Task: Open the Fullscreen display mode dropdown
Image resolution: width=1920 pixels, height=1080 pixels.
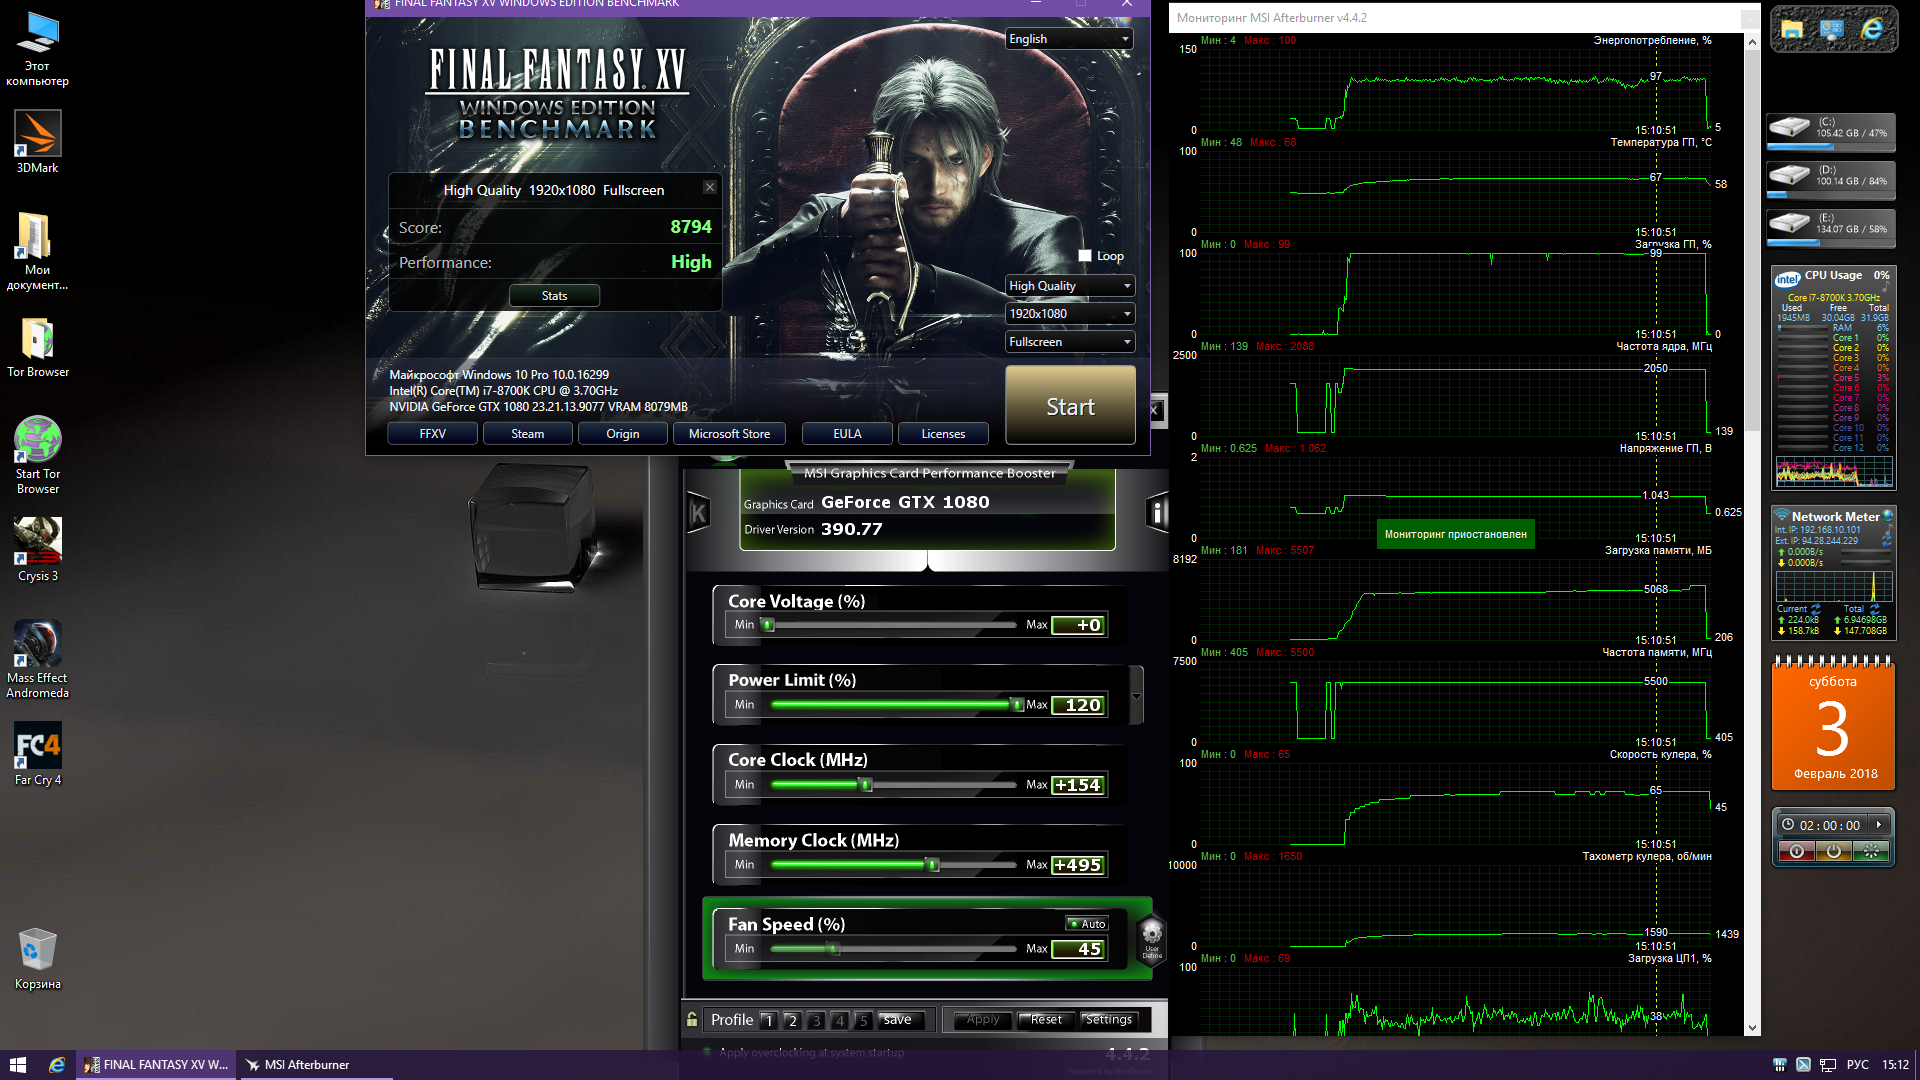Action: pos(1069,342)
